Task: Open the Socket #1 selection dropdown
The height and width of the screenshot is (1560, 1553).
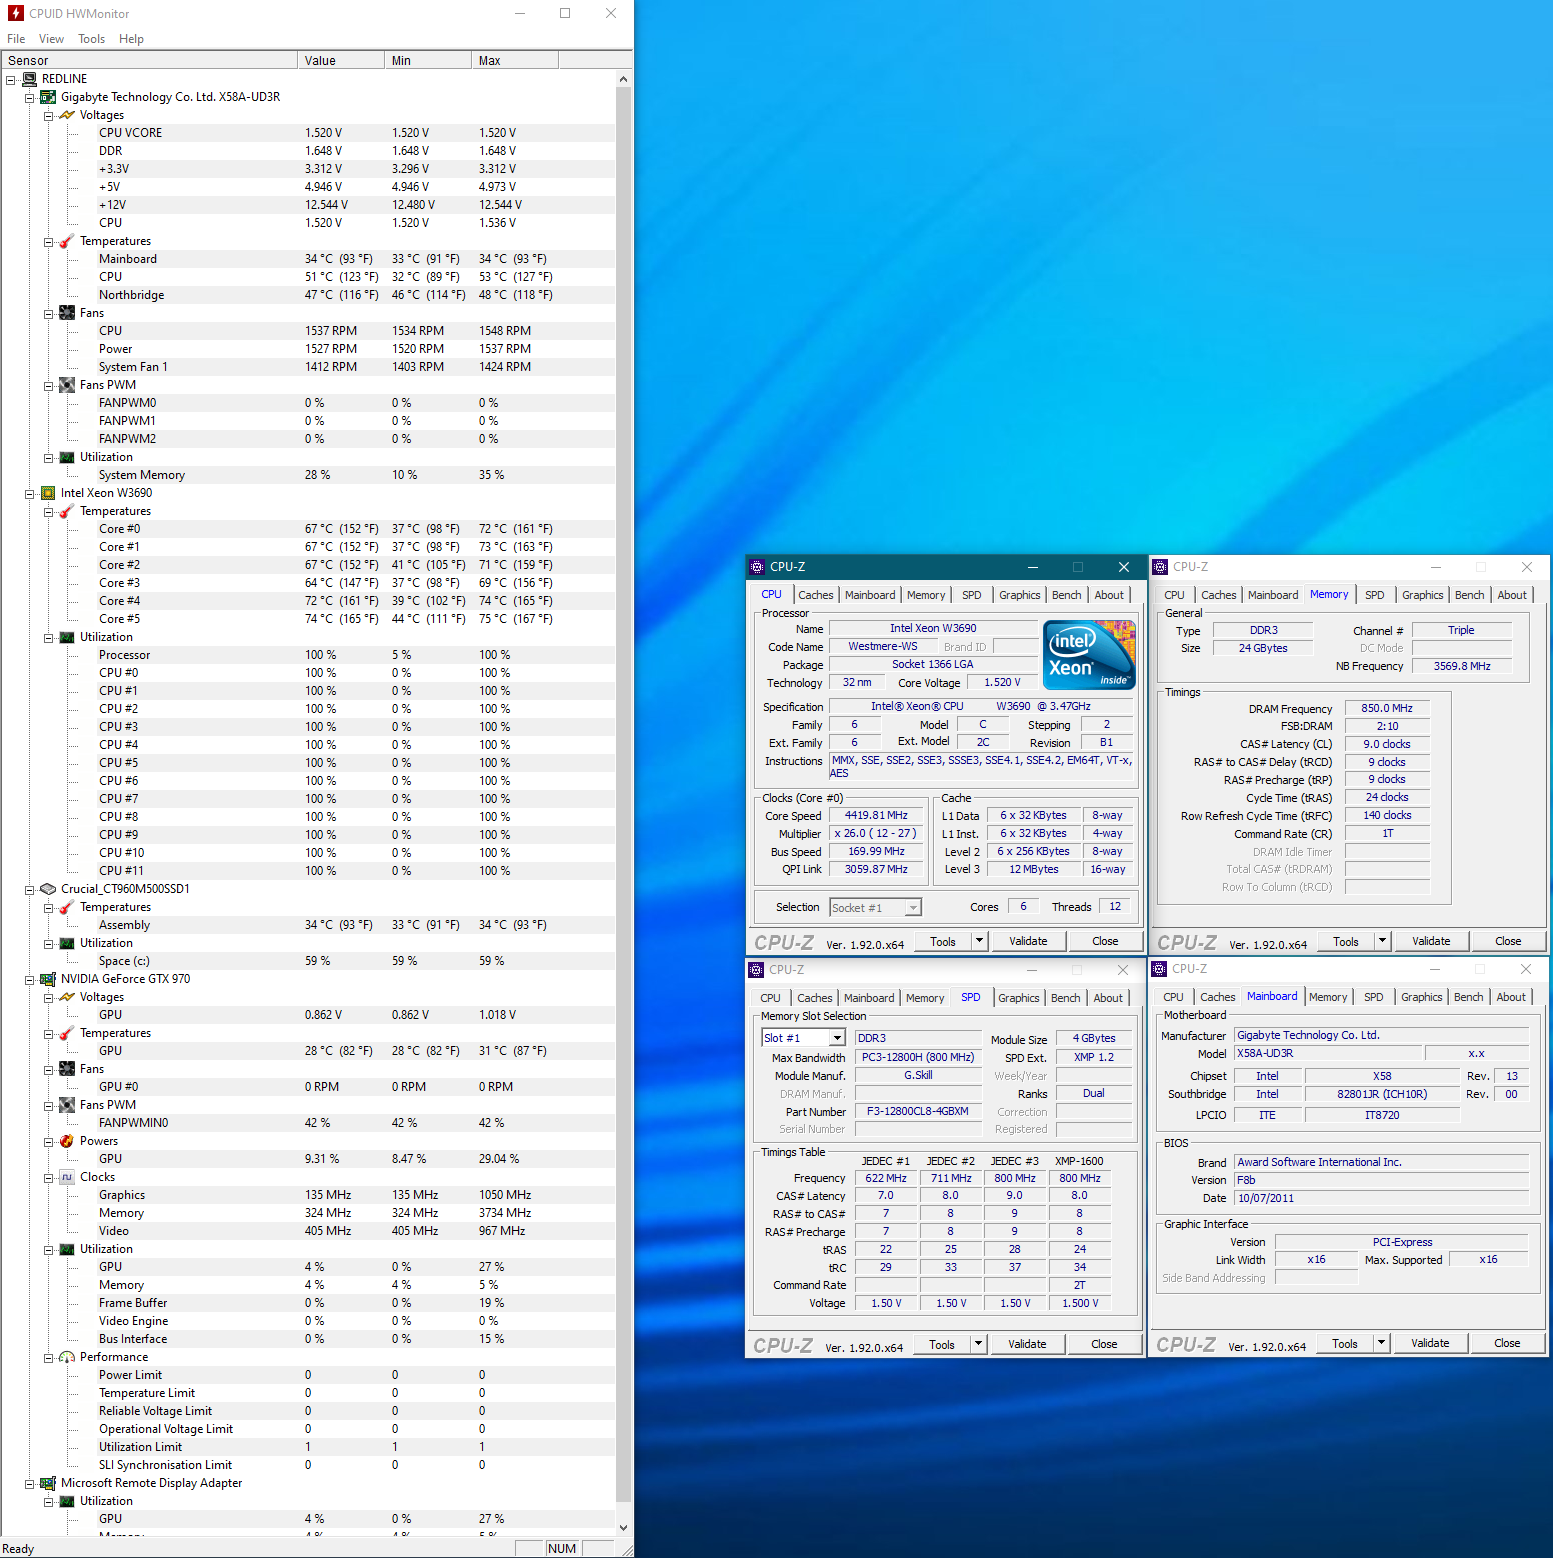Action: 913,908
